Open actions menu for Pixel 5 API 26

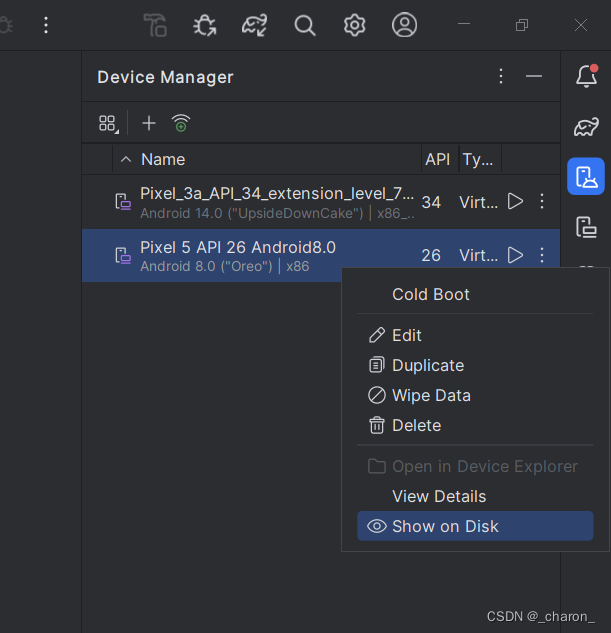[542, 255]
